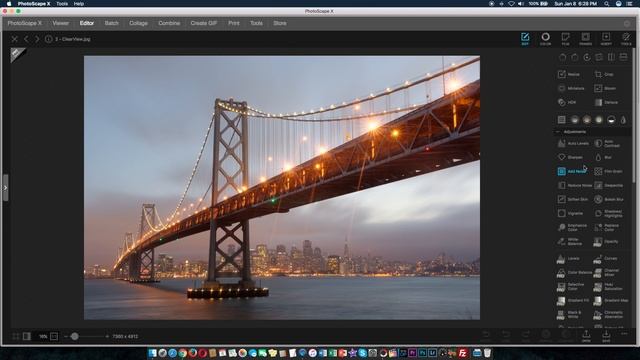Click the Save button at bottom right
640x360 pixels.
606,336
